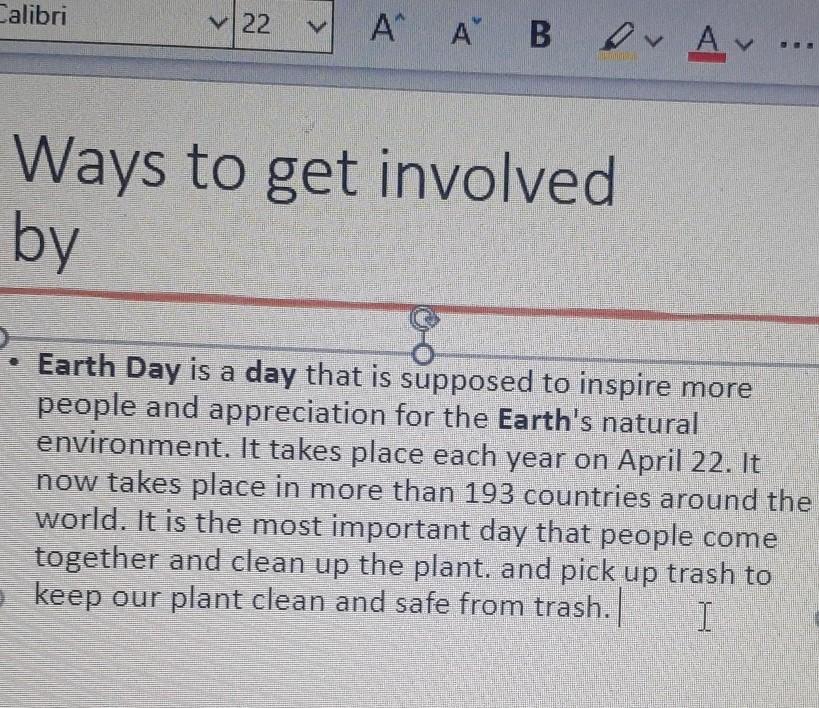Open the font size 22 dropdown
The width and height of the screenshot is (819, 708).
pos(315,26)
